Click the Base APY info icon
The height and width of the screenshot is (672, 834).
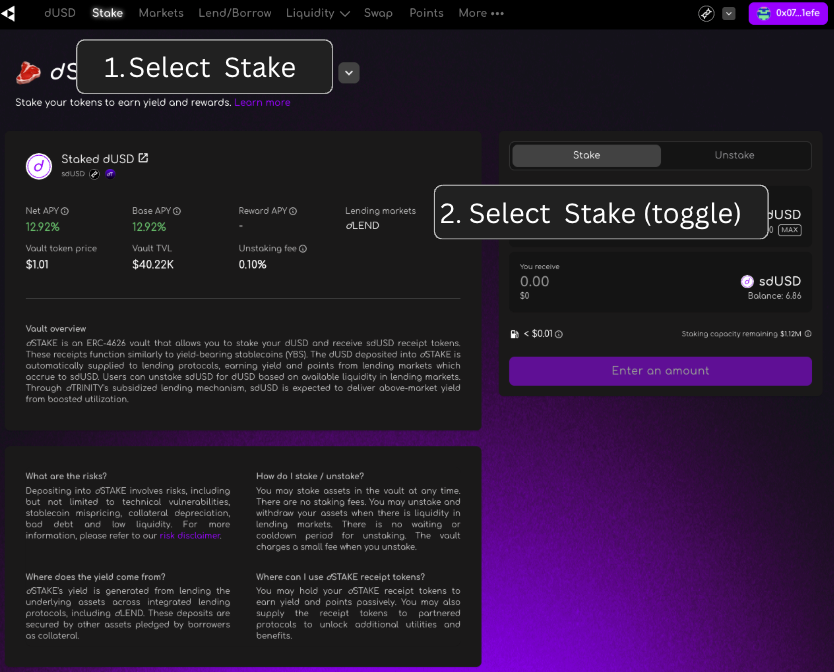(x=177, y=212)
